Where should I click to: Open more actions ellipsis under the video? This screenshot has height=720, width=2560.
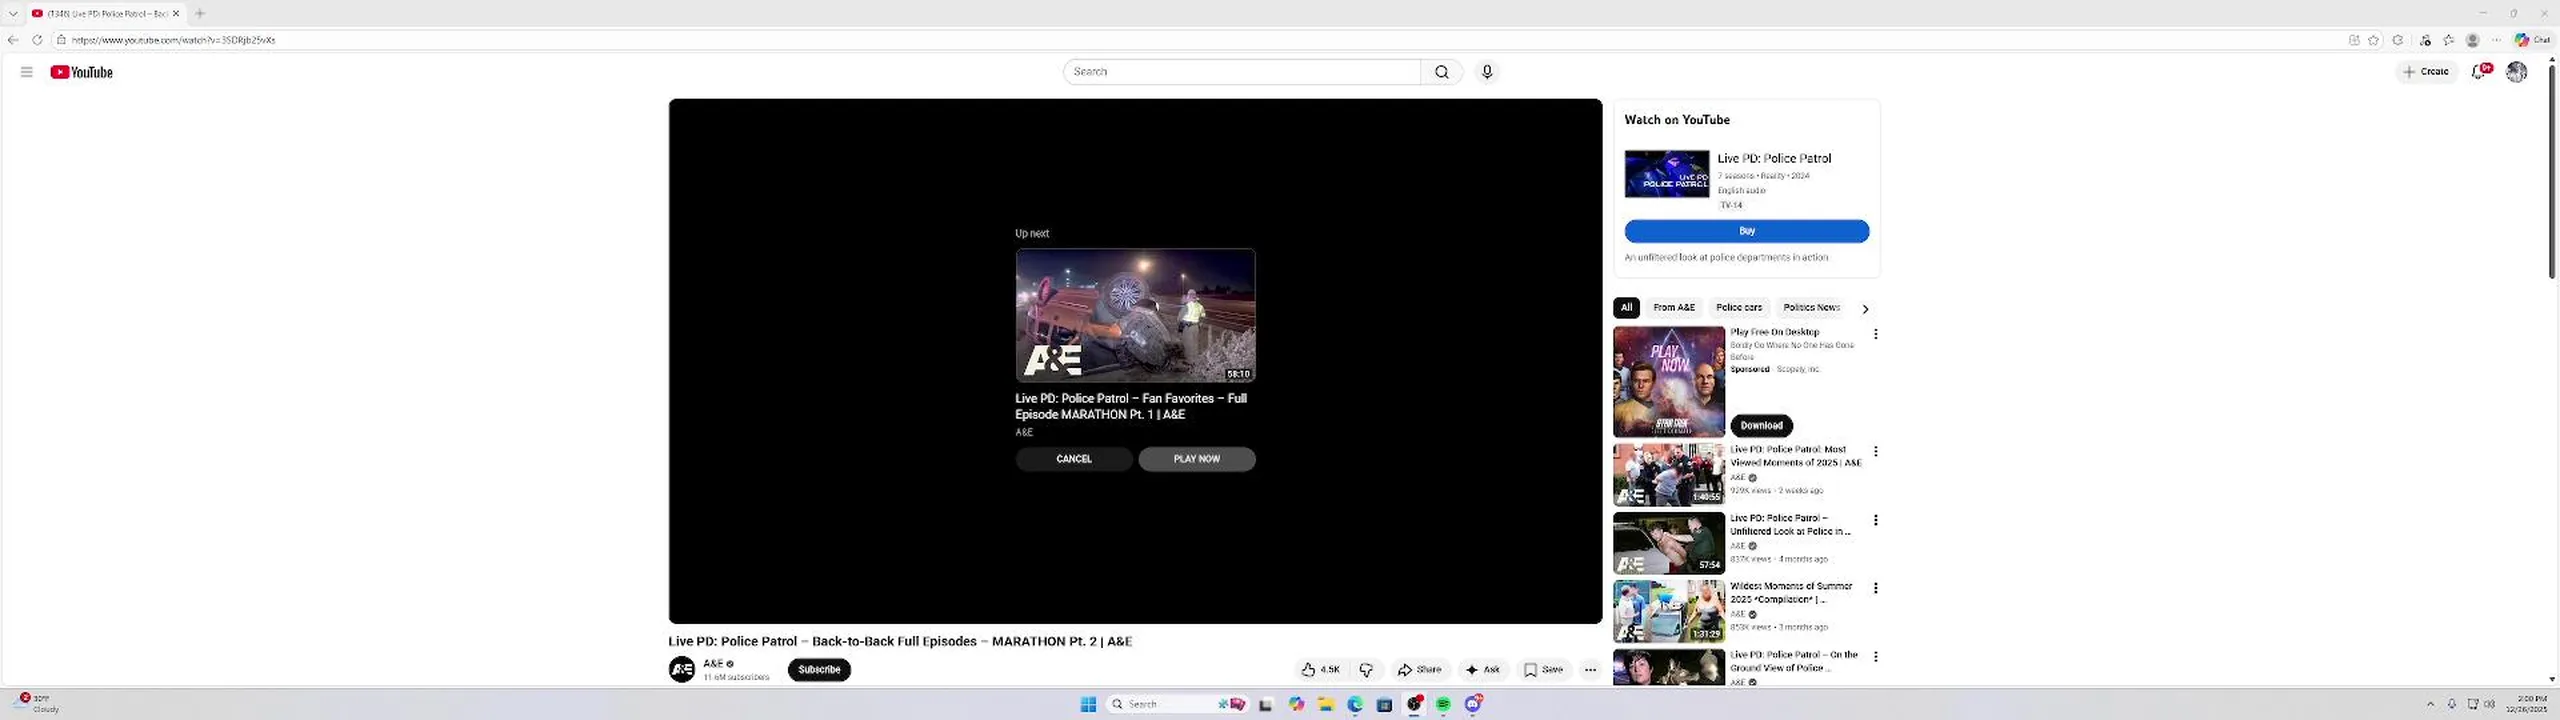pyautogui.click(x=1590, y=670)
